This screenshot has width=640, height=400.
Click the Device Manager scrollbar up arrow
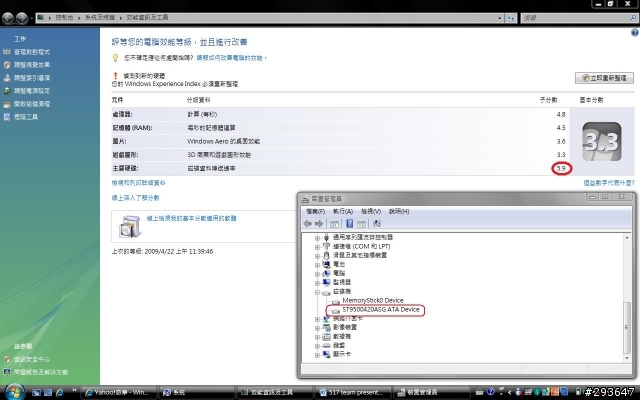point(627,237)
